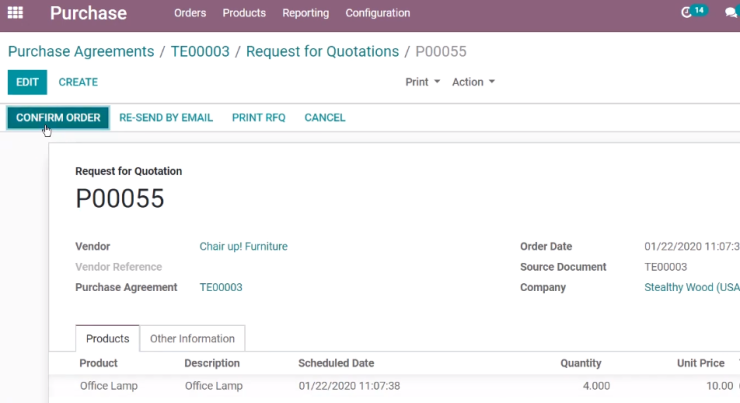This screenshot has width=740, height=403.
Task: Click the Create button
Action: click(78, 82)
